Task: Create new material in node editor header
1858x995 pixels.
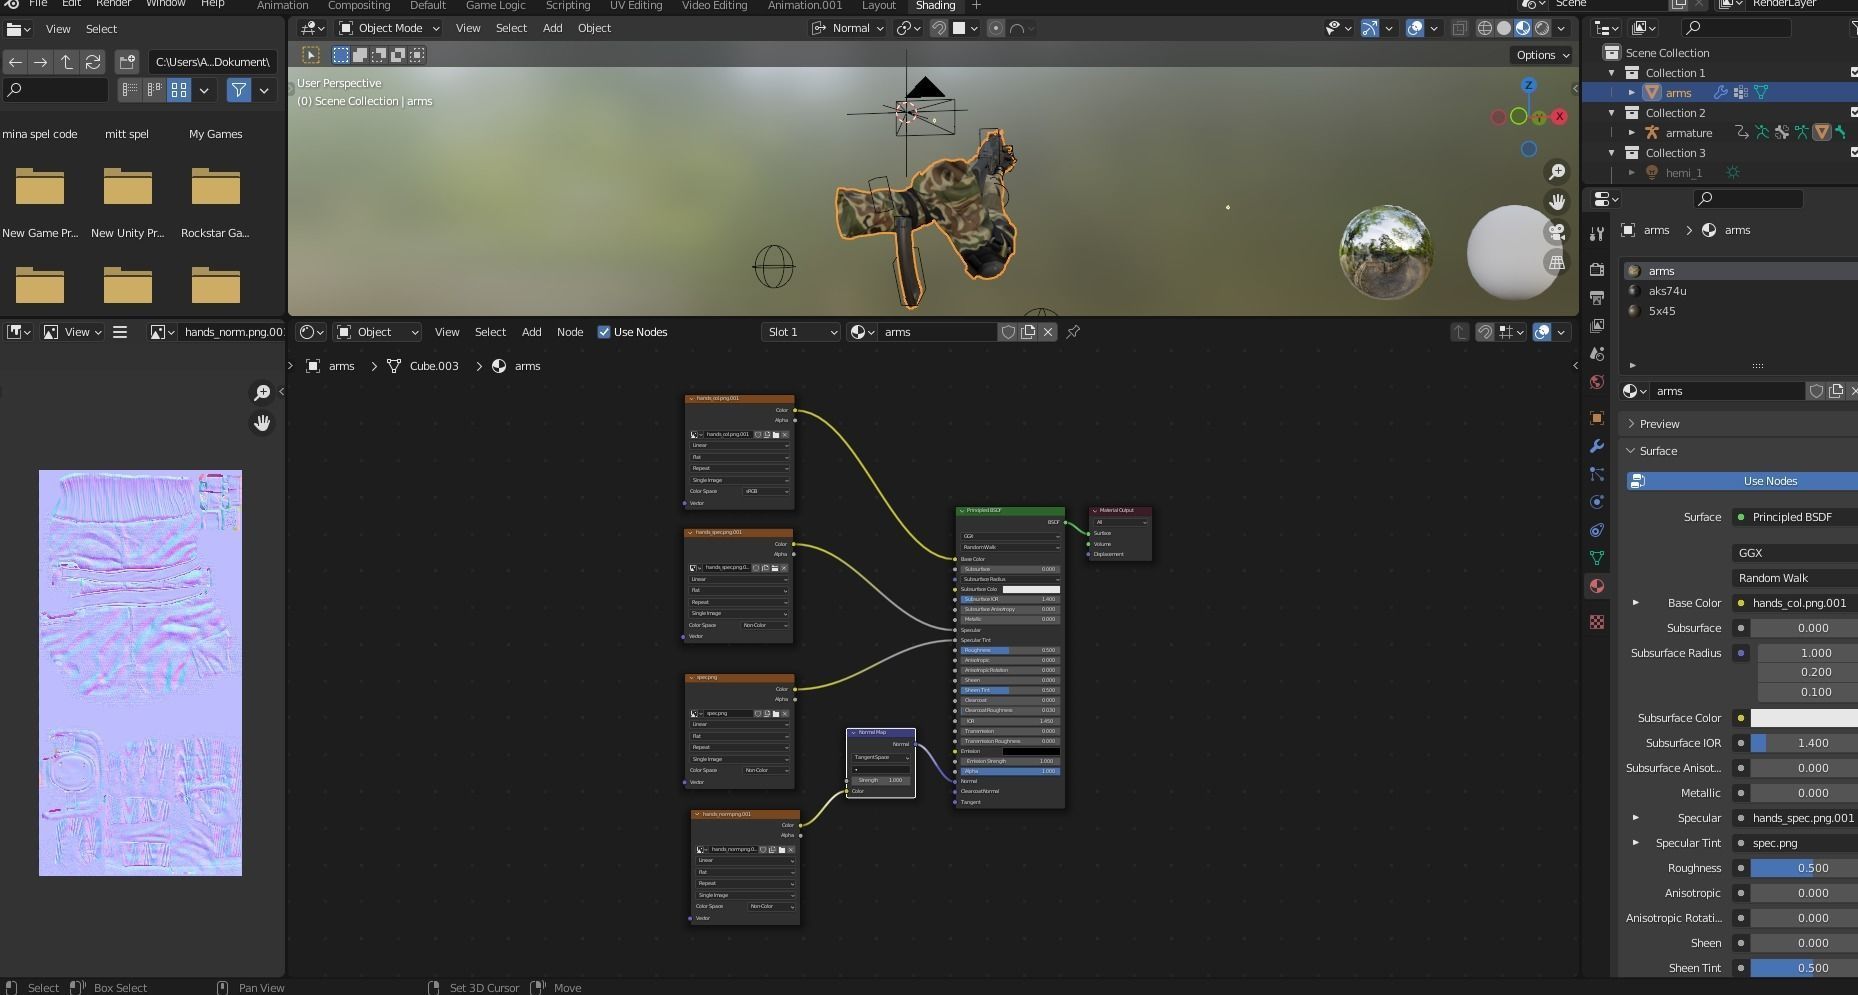Action: (1028, 332)
